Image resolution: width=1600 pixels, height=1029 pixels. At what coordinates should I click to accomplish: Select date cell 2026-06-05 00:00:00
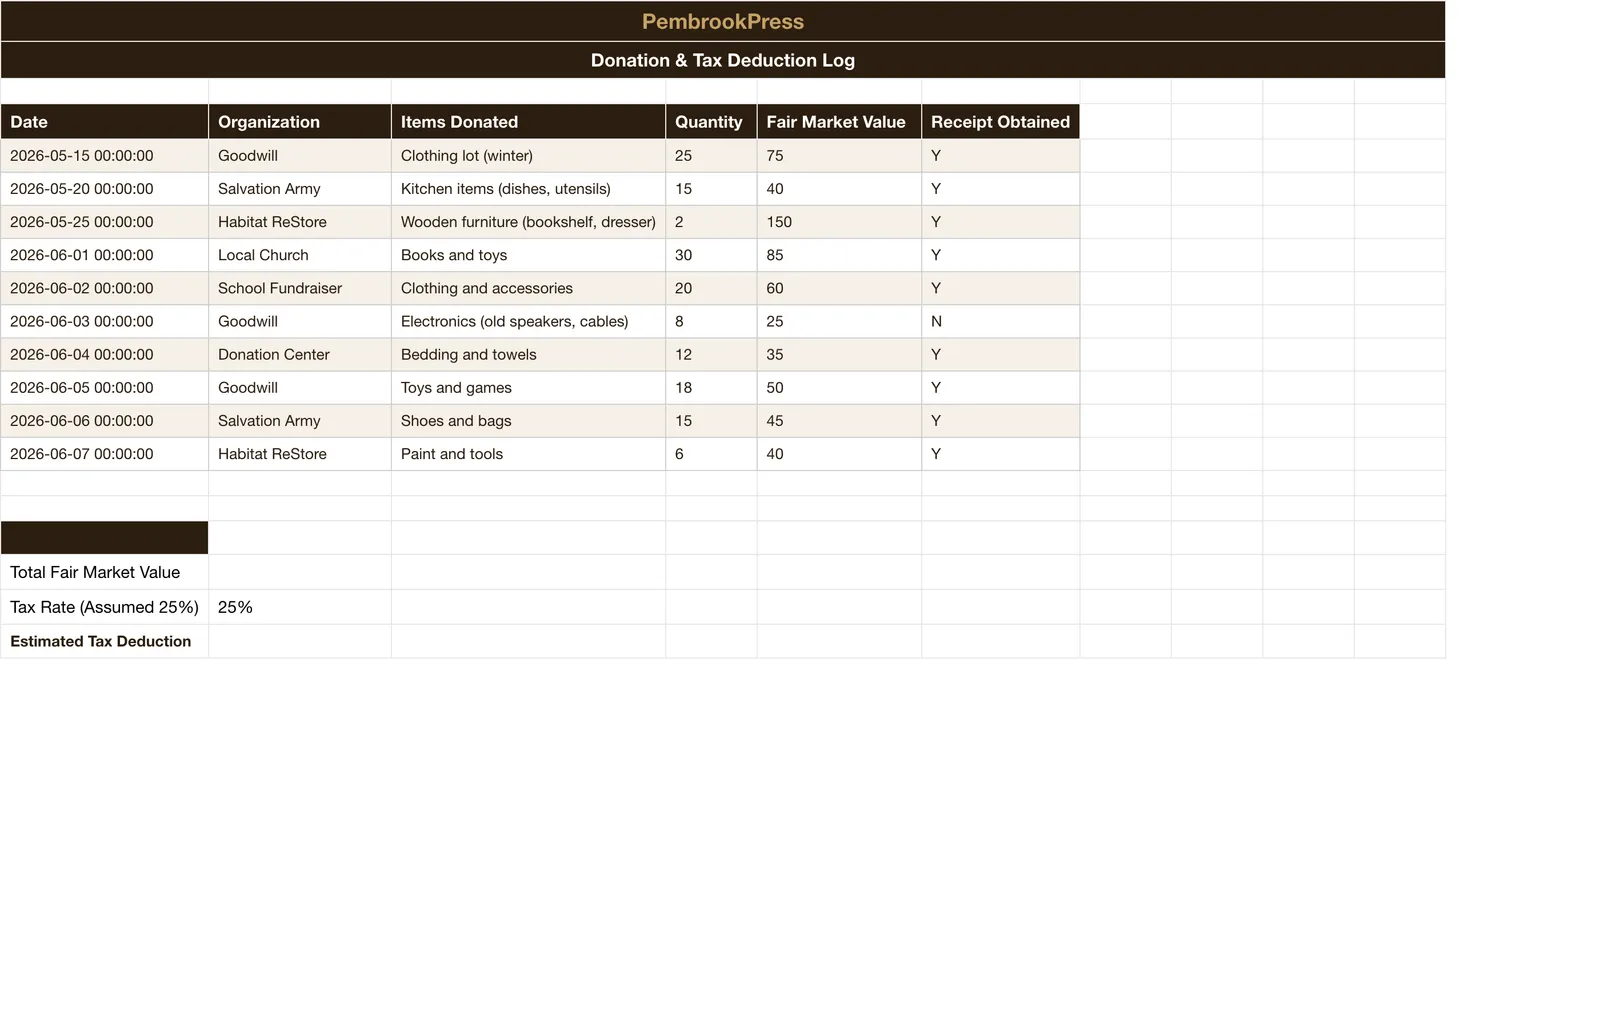104,387
